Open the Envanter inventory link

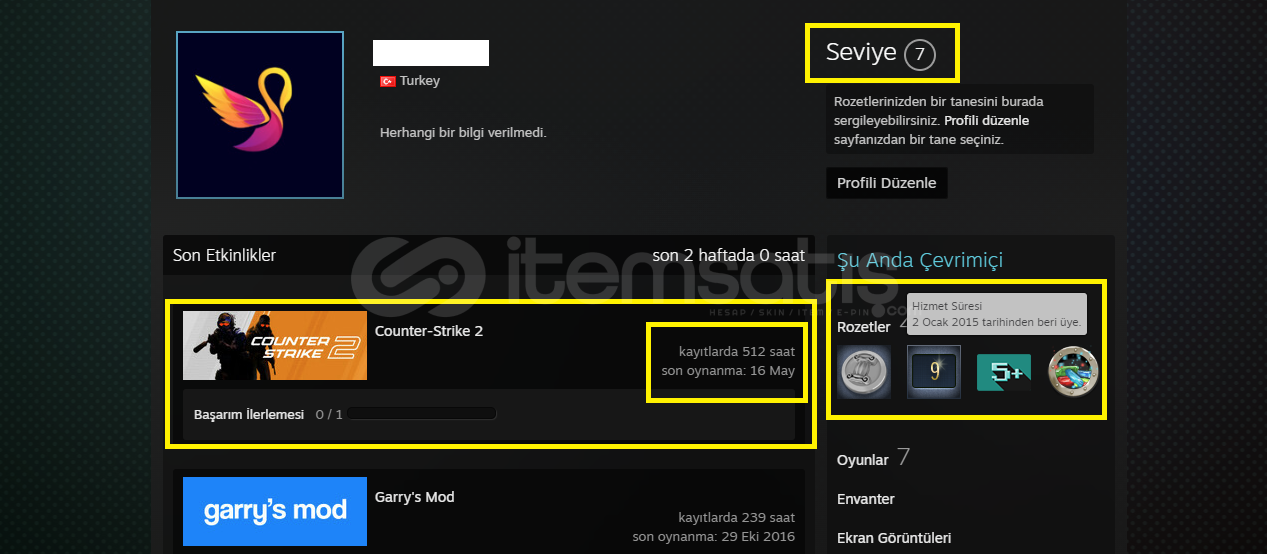[x=866, y=499]
